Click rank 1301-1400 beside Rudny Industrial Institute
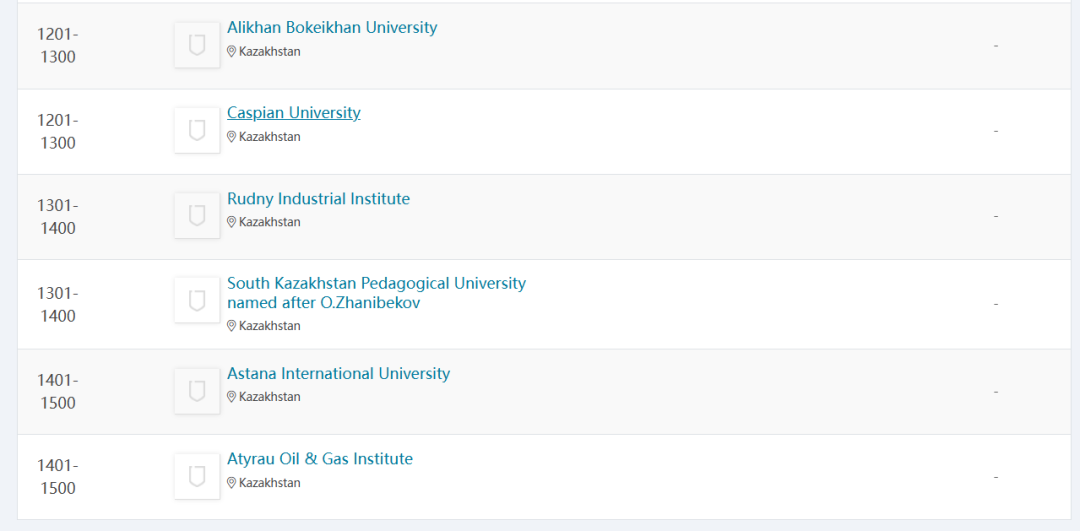Viewport: 1080px width, 531px height. [58, 216]
